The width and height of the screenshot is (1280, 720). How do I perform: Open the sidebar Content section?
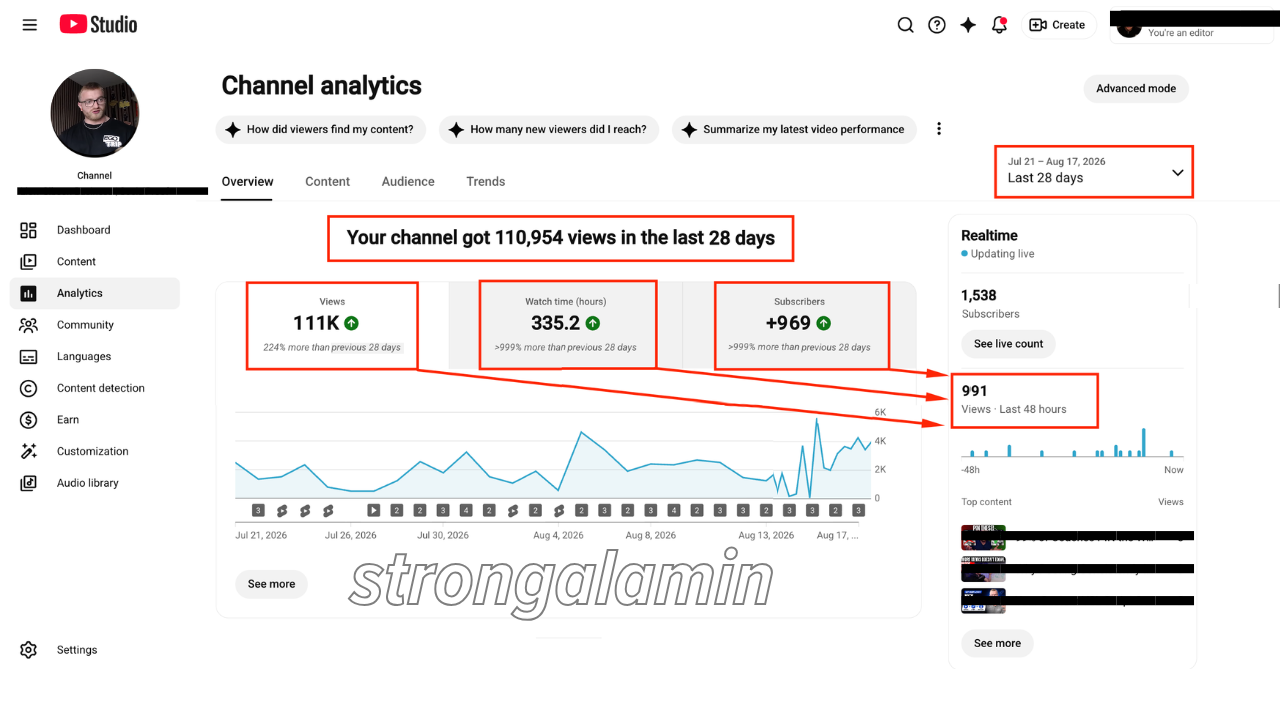[95, 262]
